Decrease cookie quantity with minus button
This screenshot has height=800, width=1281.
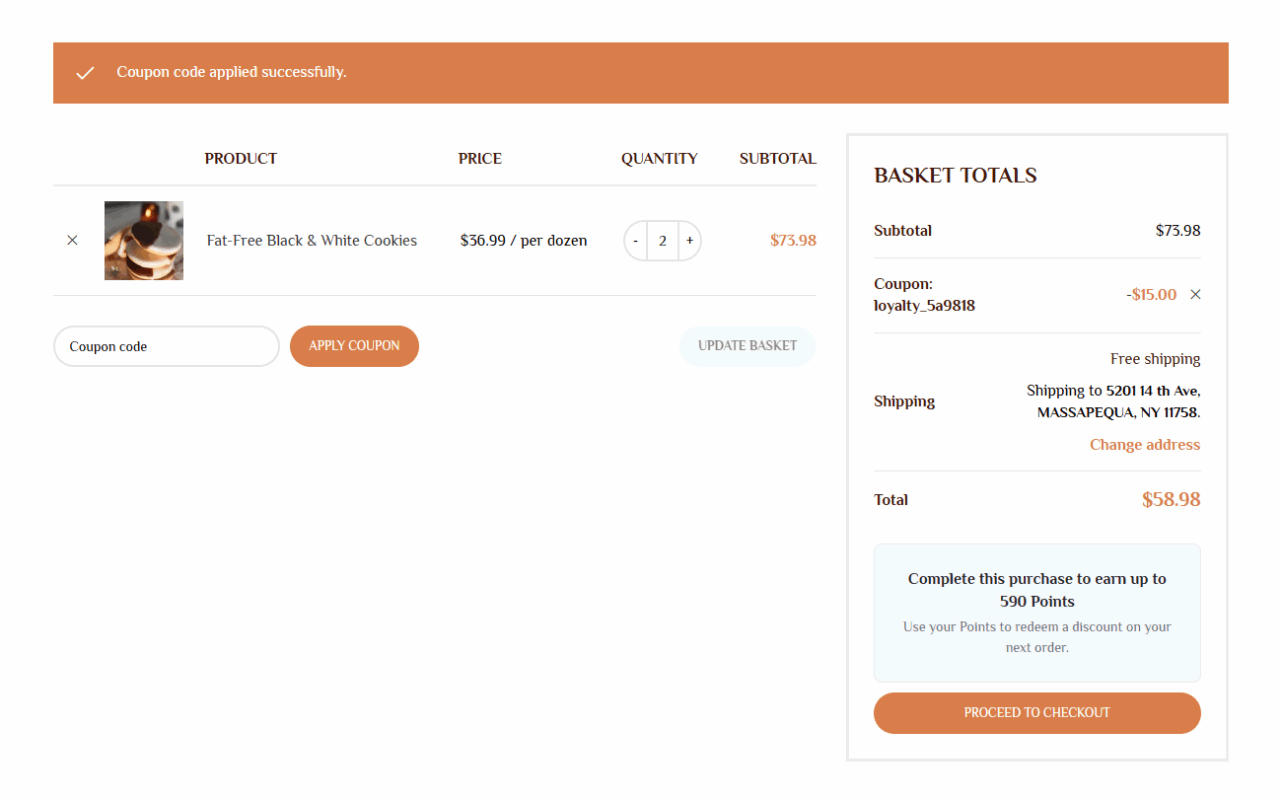[636, 241]
